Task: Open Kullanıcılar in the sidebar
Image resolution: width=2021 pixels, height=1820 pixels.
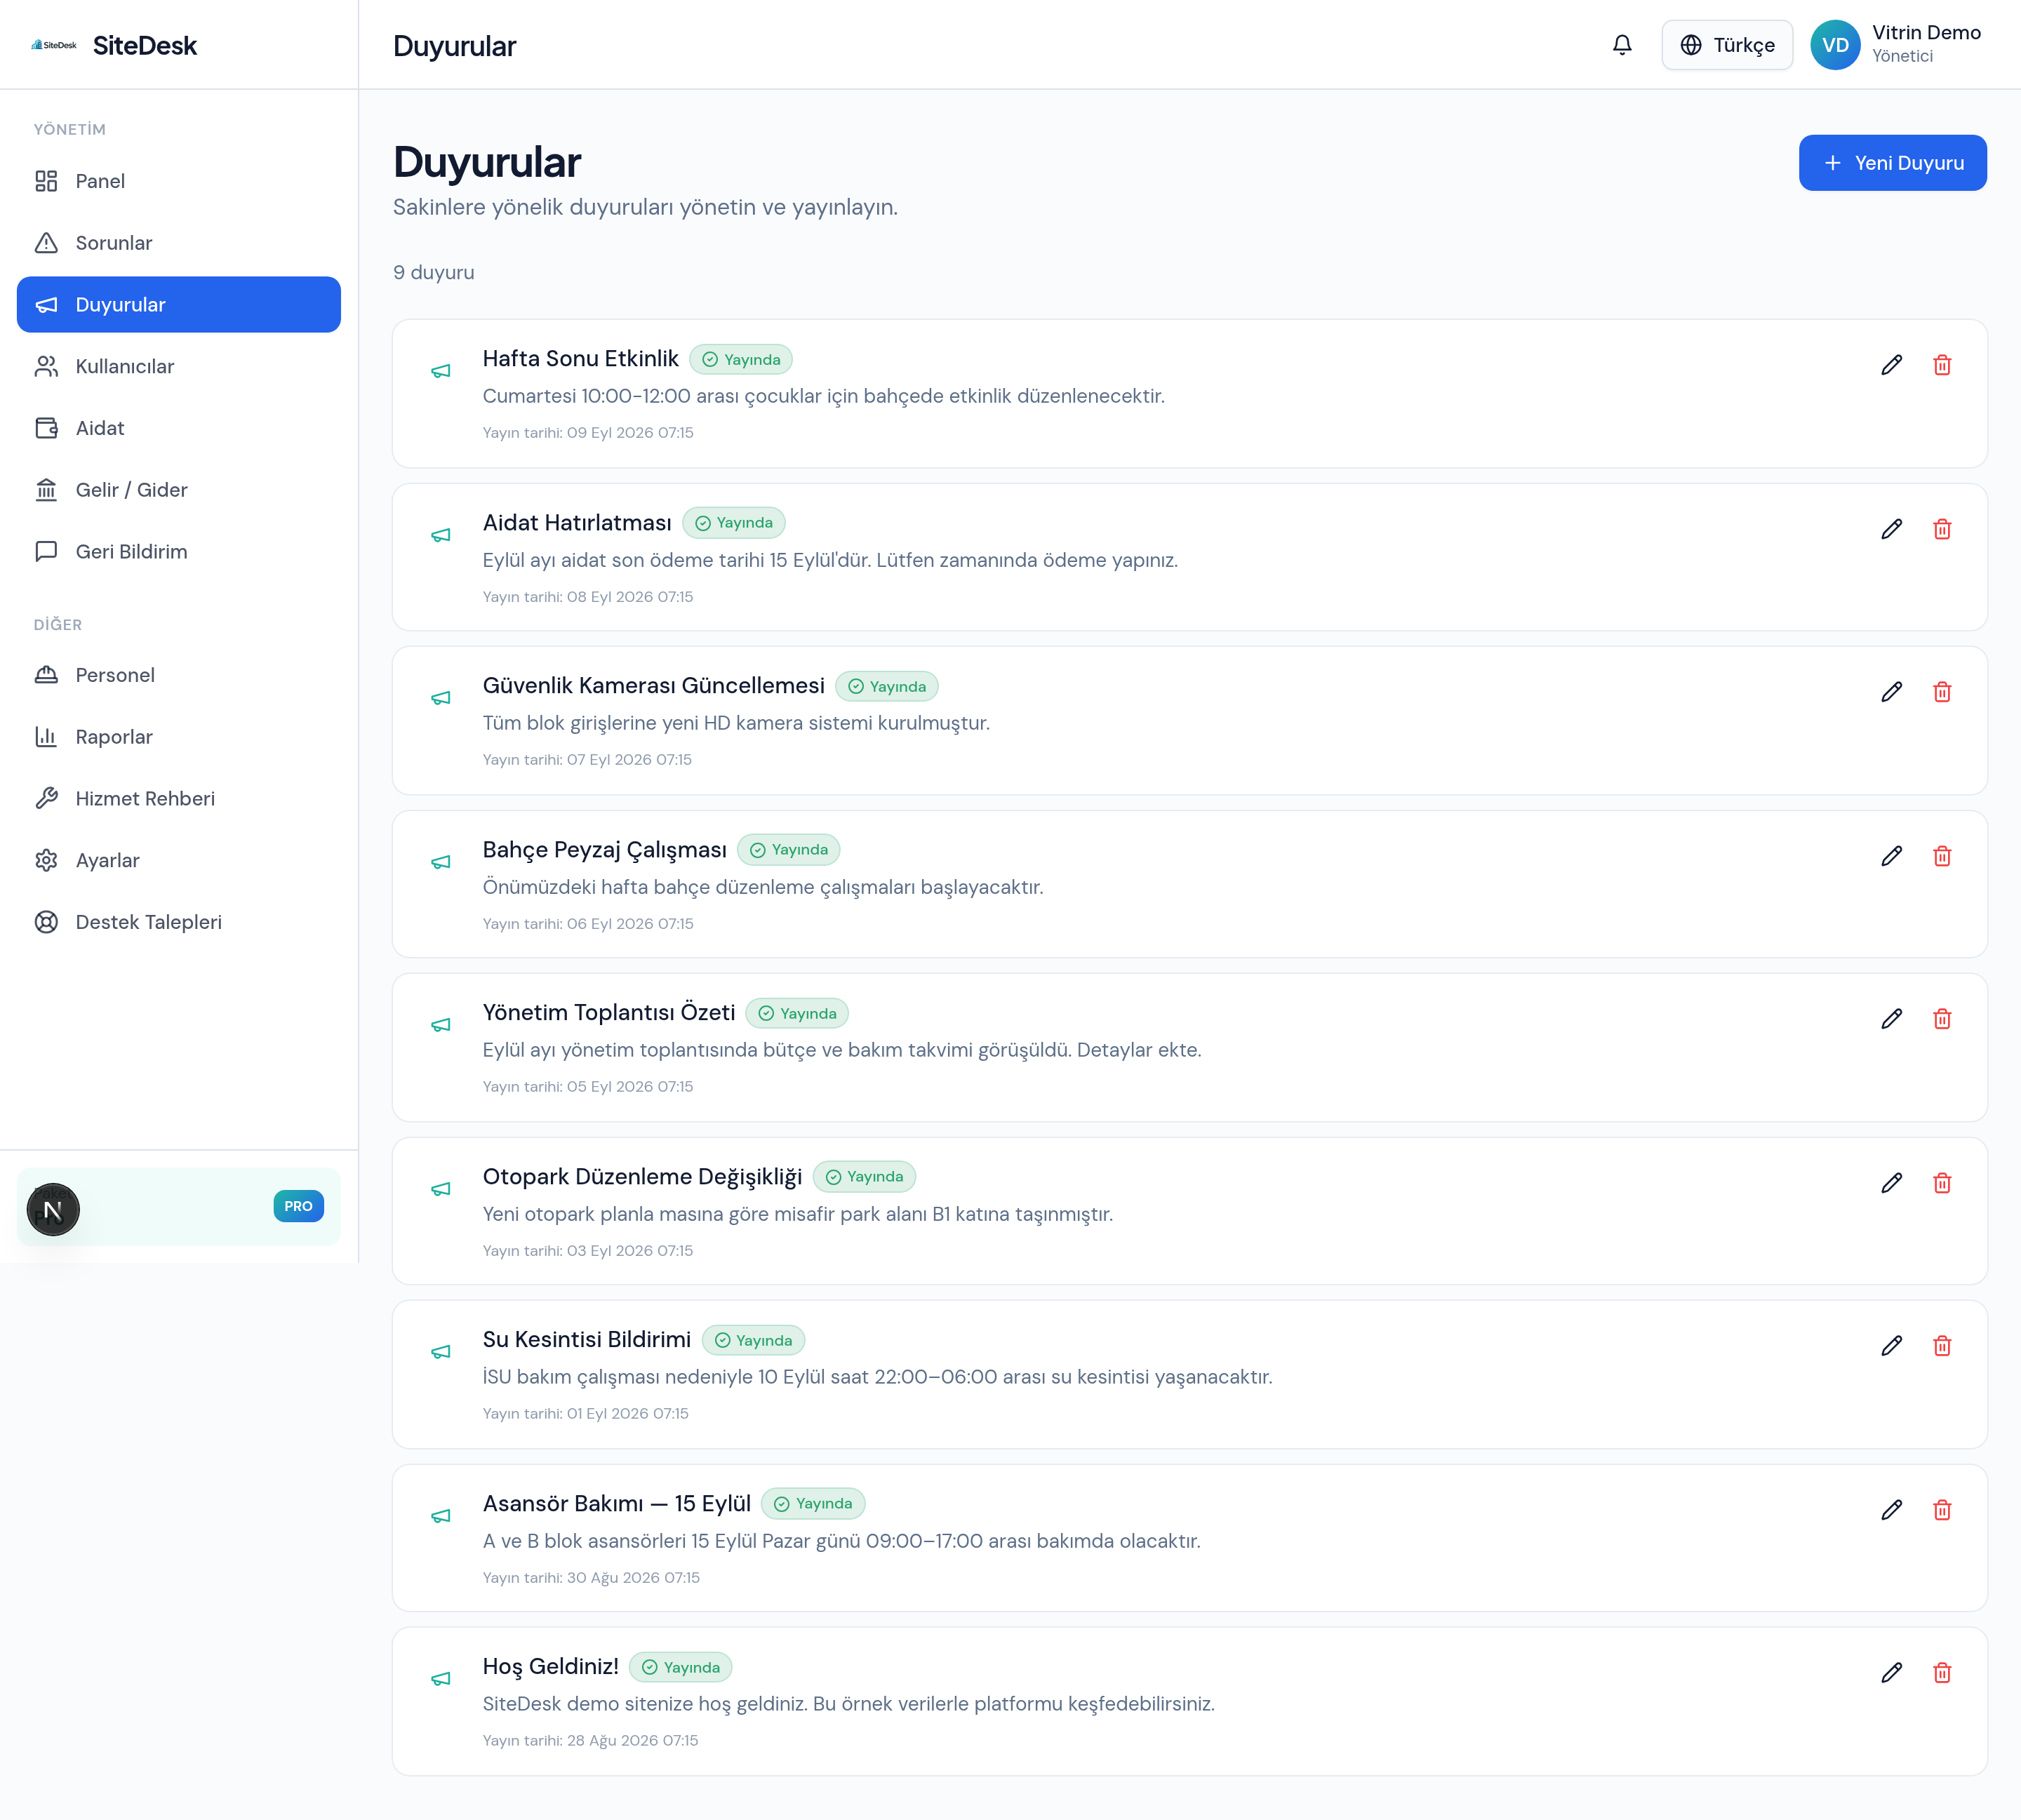Action: click(179, 367)
